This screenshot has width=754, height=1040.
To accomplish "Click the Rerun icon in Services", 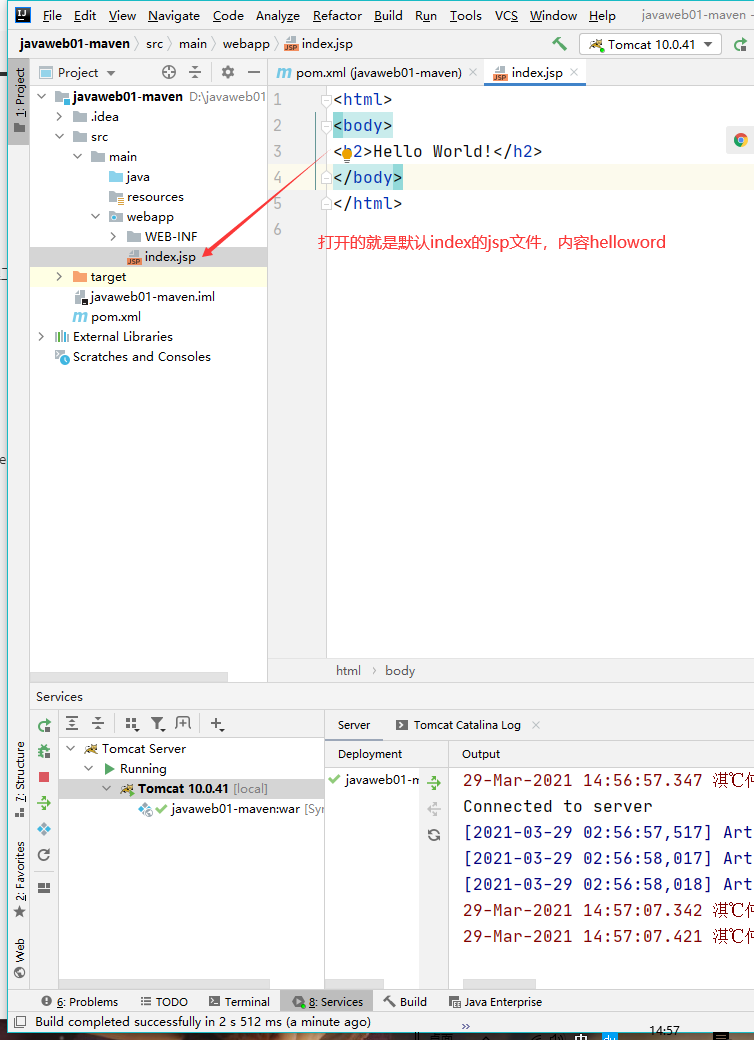I will coord(44,725).
